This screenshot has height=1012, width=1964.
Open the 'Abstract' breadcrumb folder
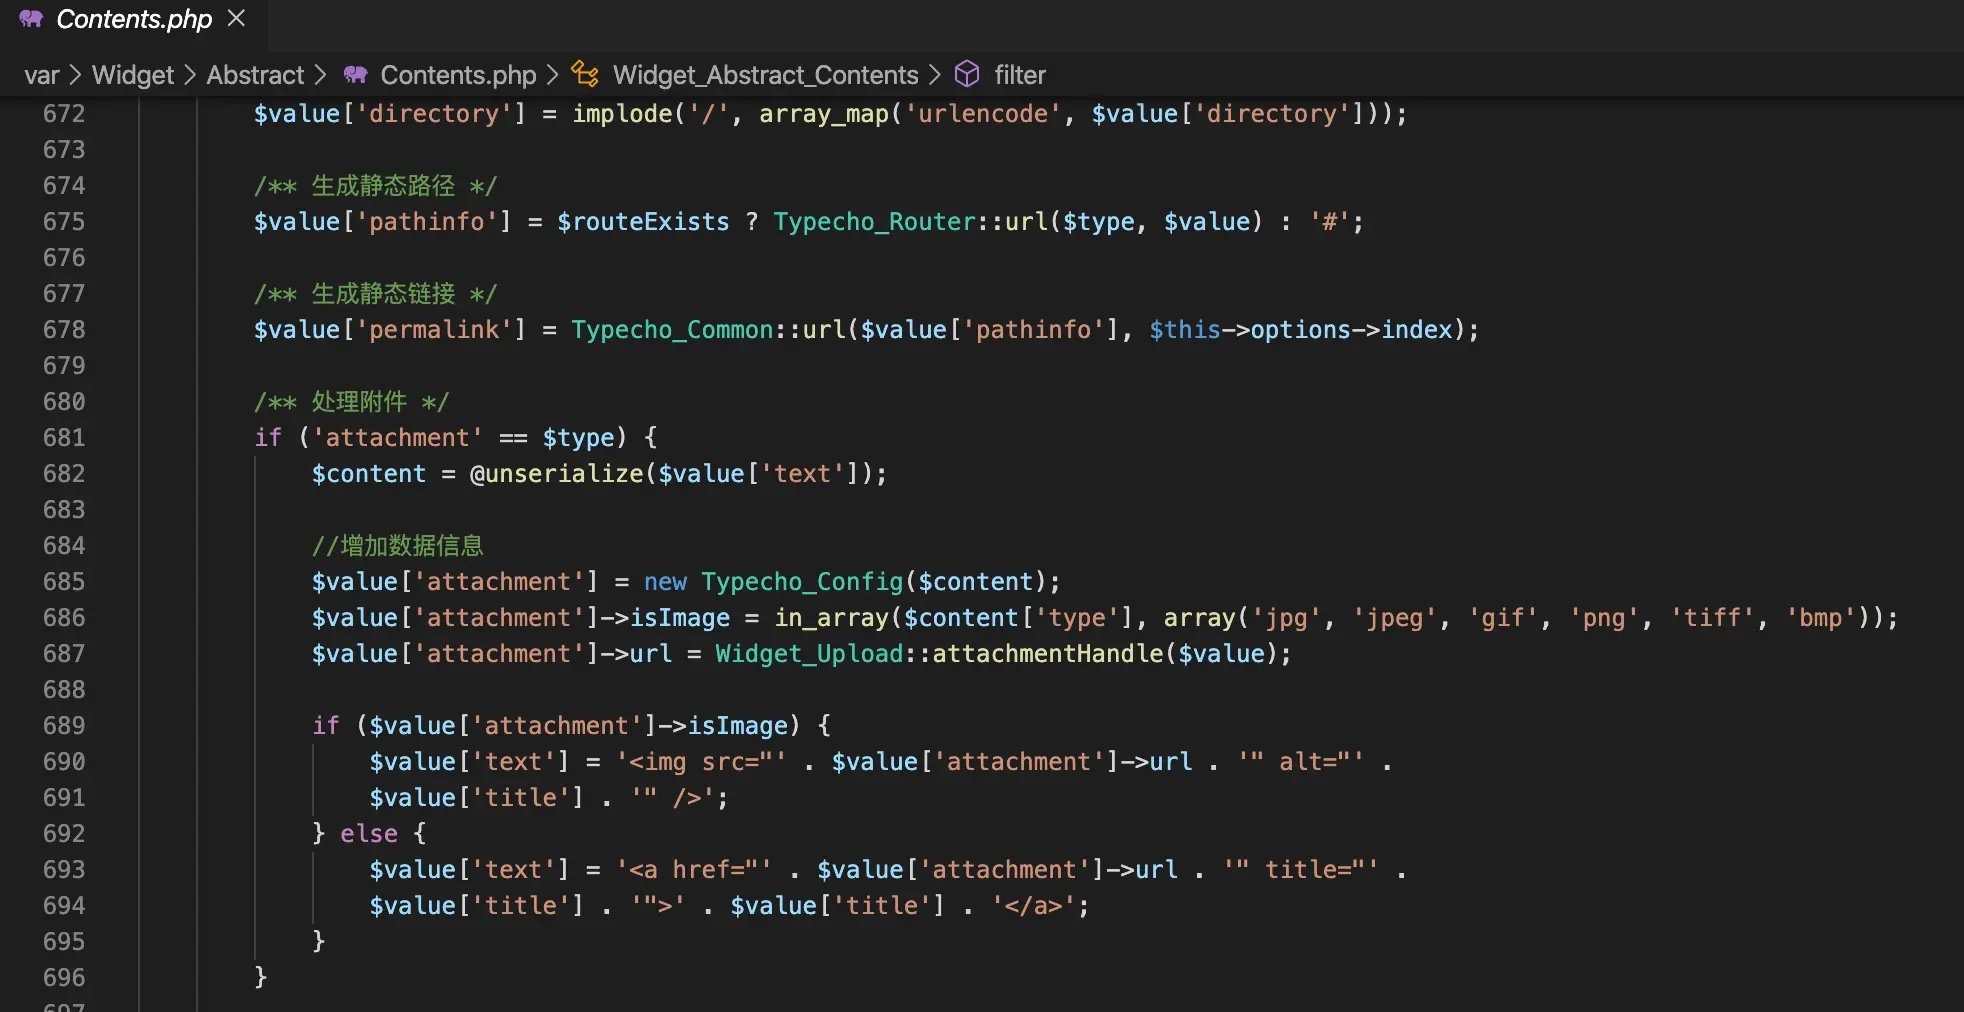[255, 75]
